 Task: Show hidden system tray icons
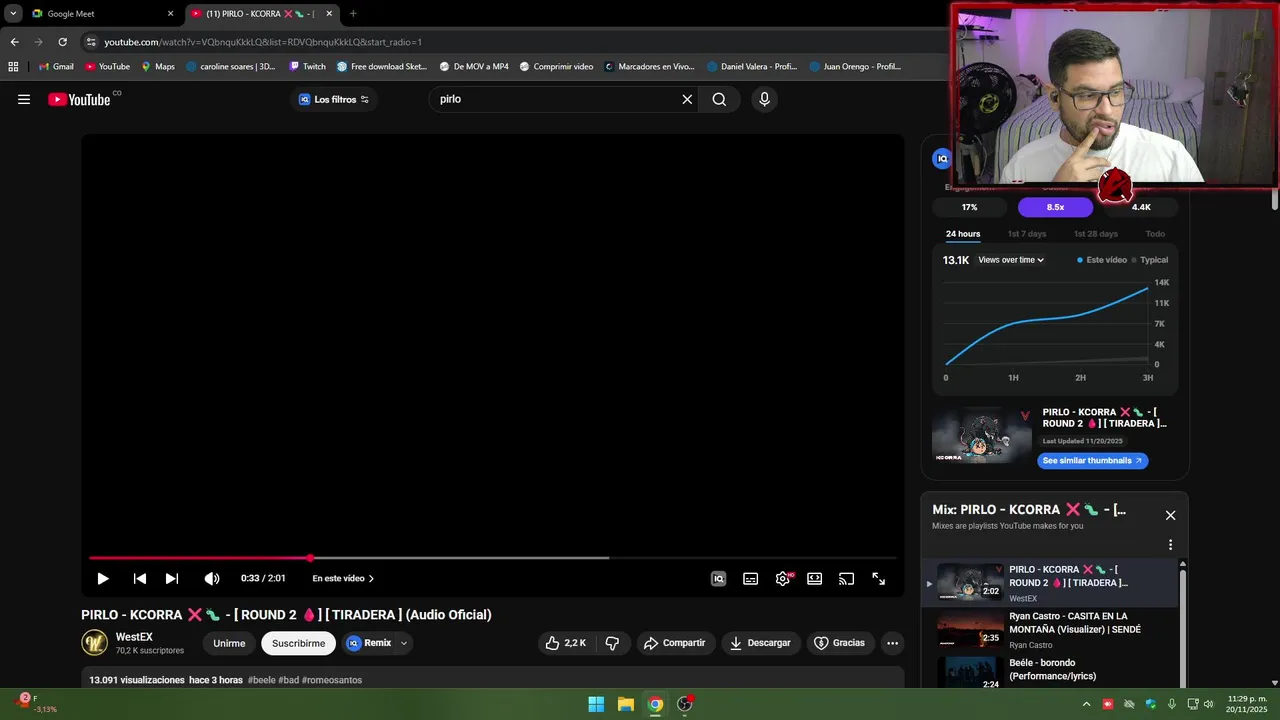(x=1086, y=704)
